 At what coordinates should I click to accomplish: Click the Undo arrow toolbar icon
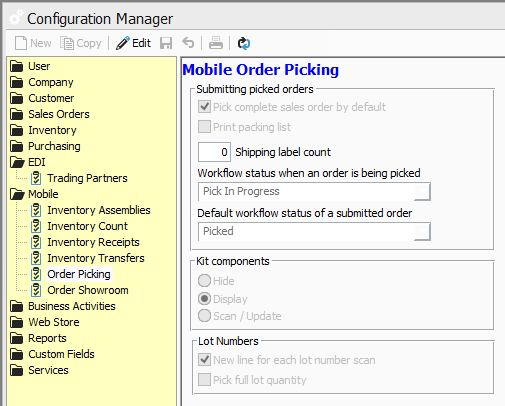click(188, 43)
